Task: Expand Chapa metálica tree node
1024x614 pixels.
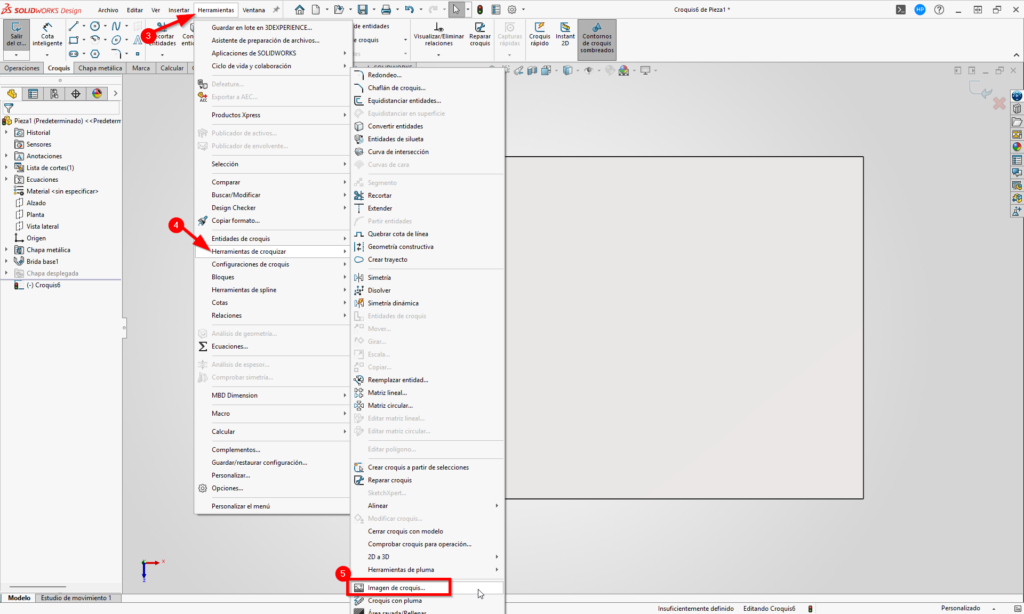Action: click(7, 250)
